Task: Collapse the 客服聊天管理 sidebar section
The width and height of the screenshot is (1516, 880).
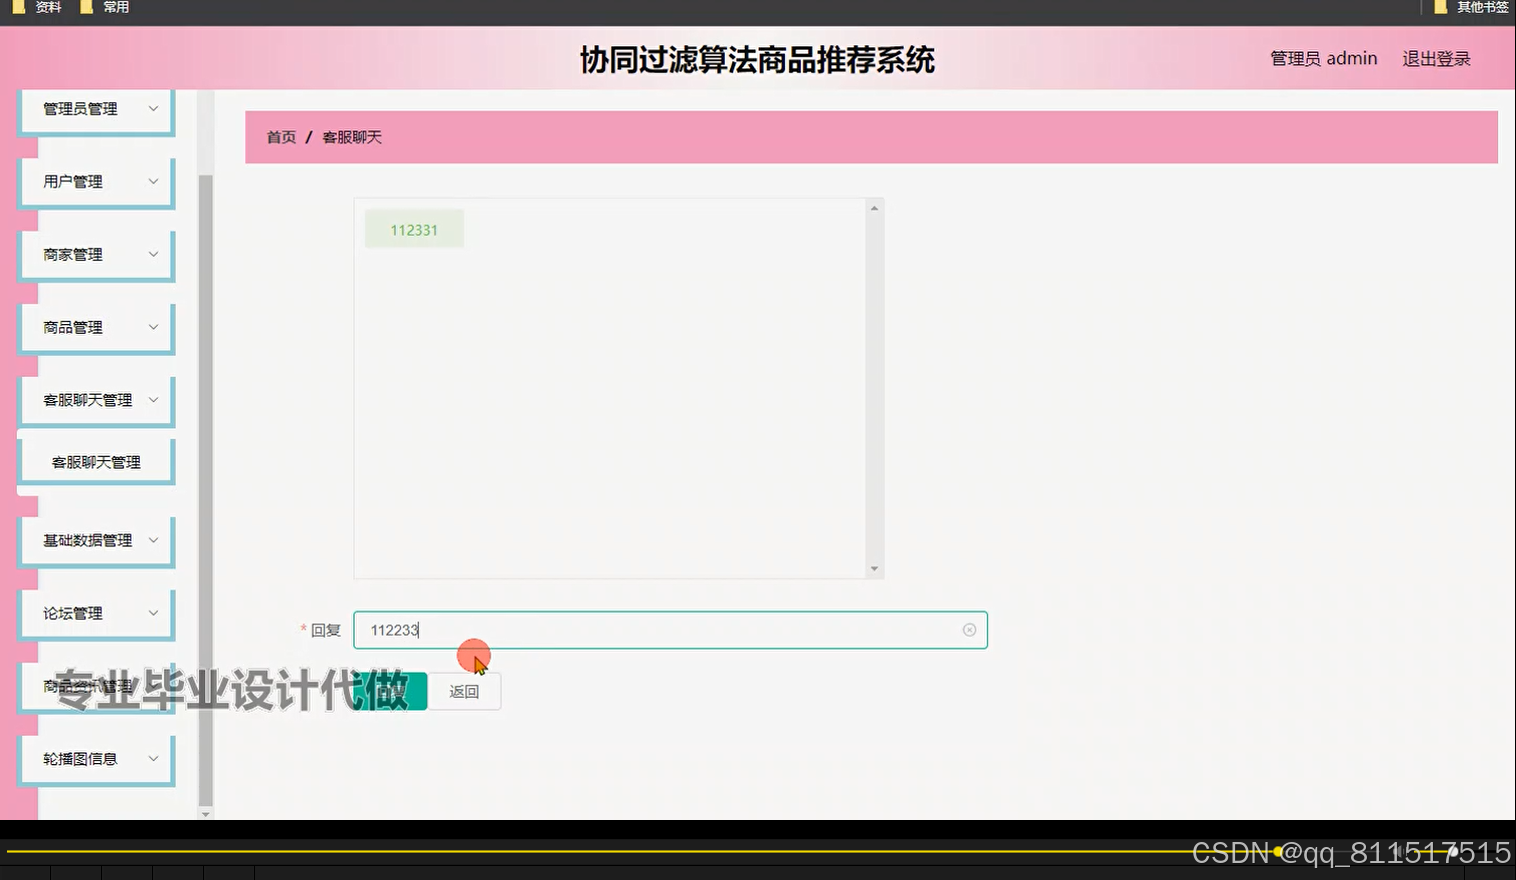Action: click(96, 399)
